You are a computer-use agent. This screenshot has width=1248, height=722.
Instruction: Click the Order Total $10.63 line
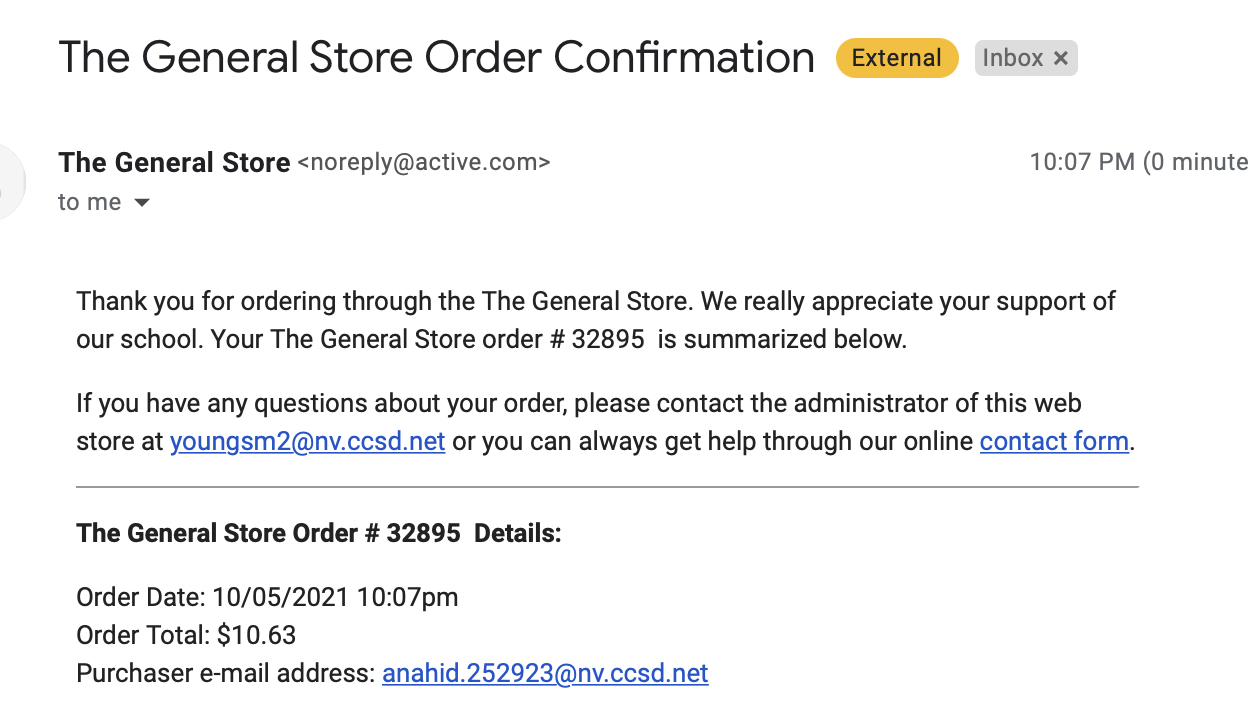point(186,635)
